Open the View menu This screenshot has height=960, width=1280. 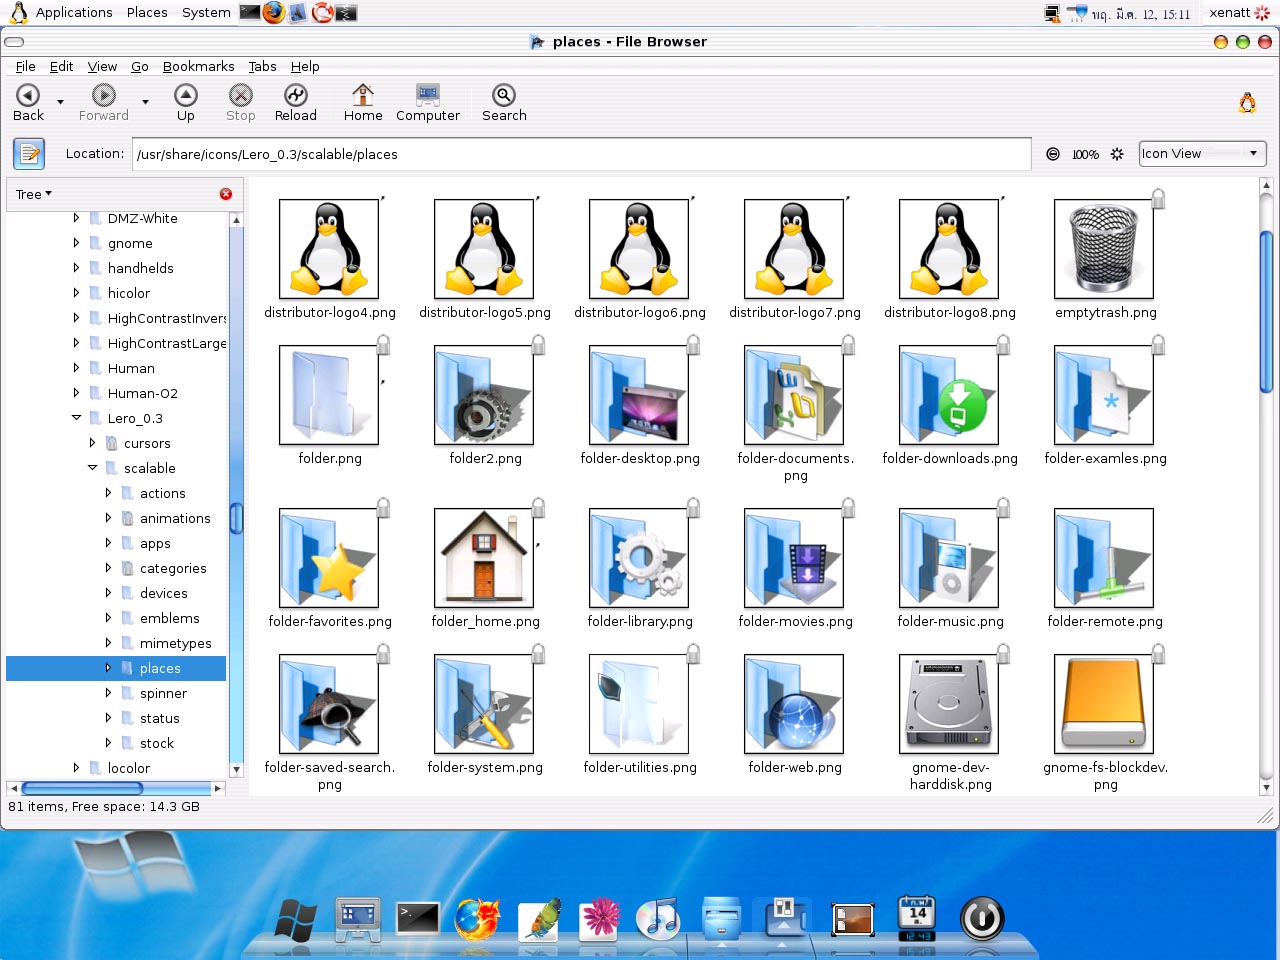[102, 66]
